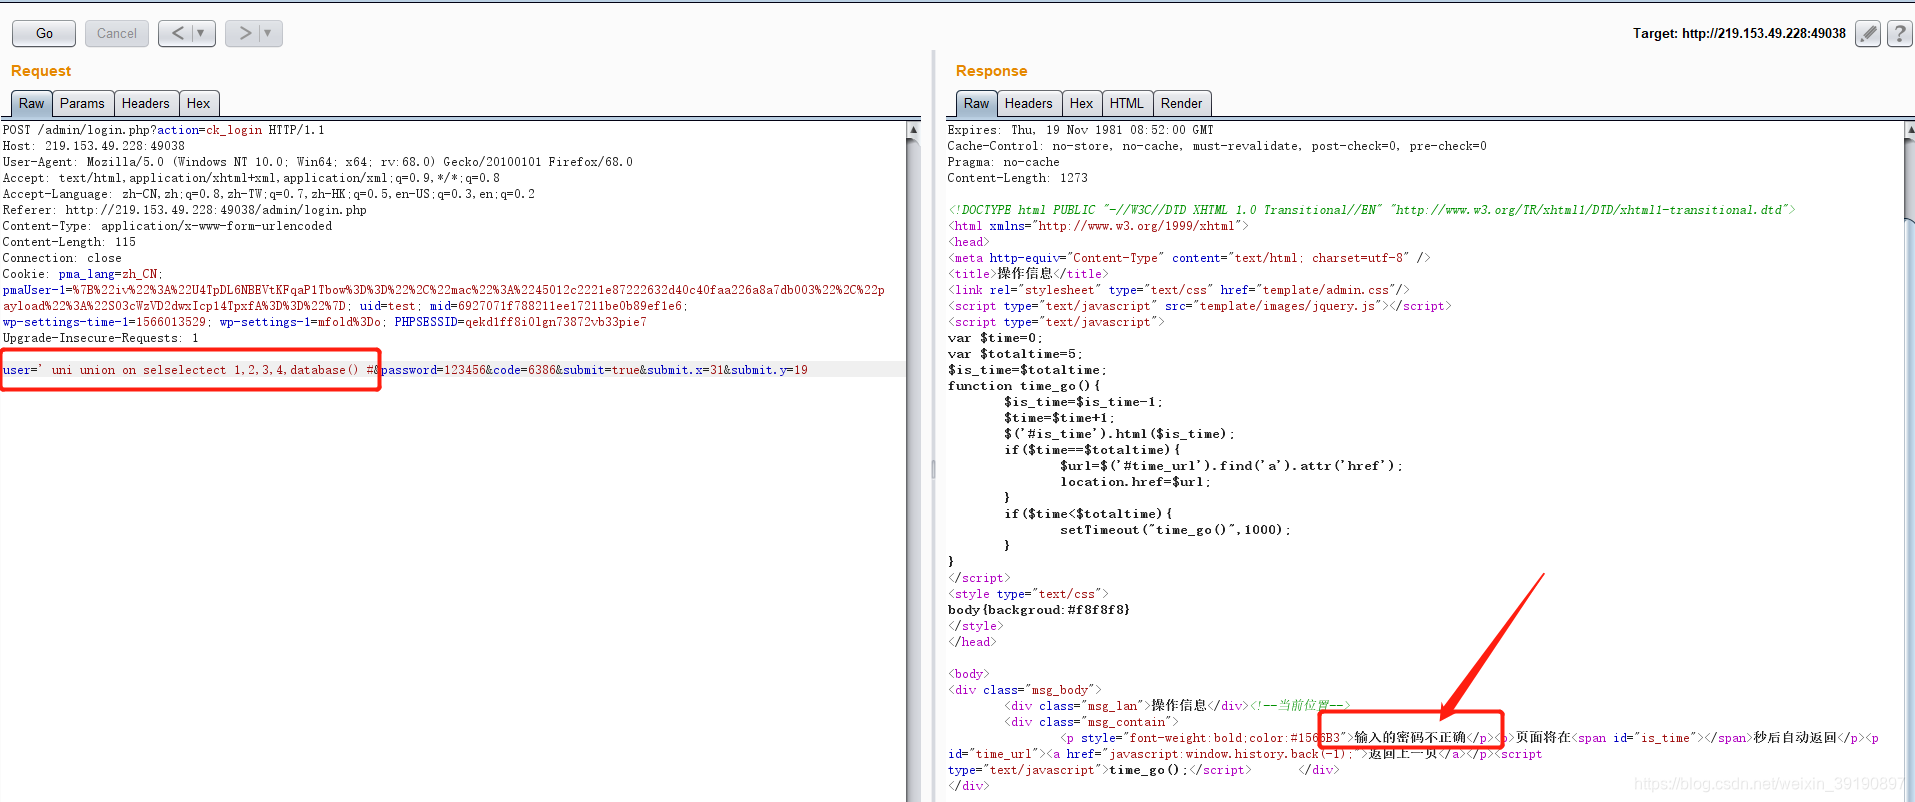The width and height of the screenshot is (1915, 802).
Task: Click the Content-Type: application/x-www-form-urlencoded line
Action: [x=167, y=226]
